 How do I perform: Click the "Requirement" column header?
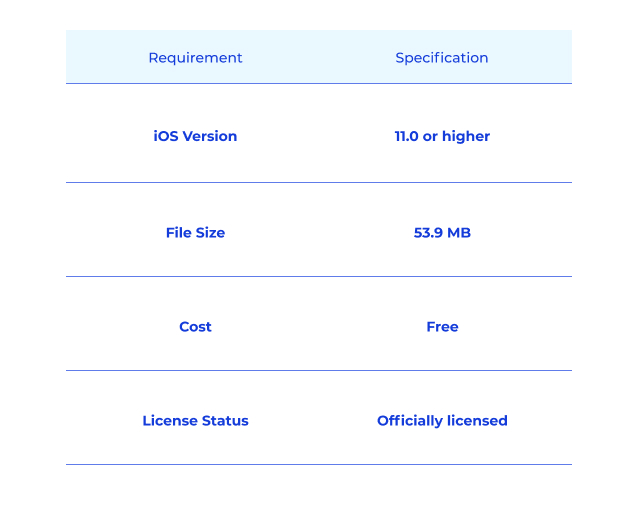[195, 58]
